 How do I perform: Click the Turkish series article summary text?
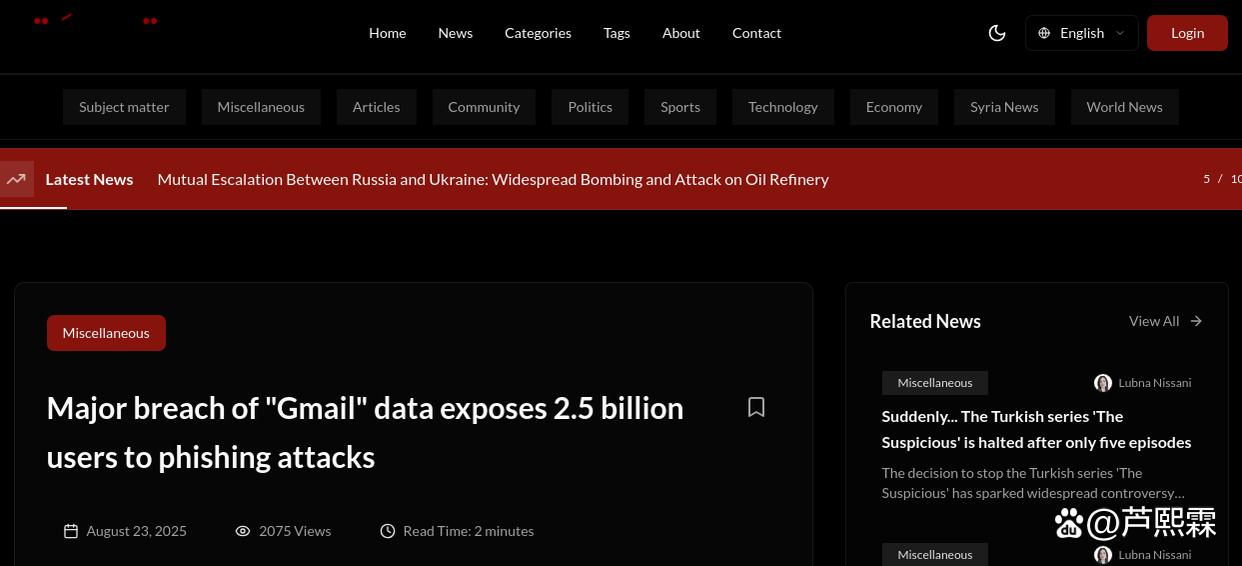point(1034,483)
